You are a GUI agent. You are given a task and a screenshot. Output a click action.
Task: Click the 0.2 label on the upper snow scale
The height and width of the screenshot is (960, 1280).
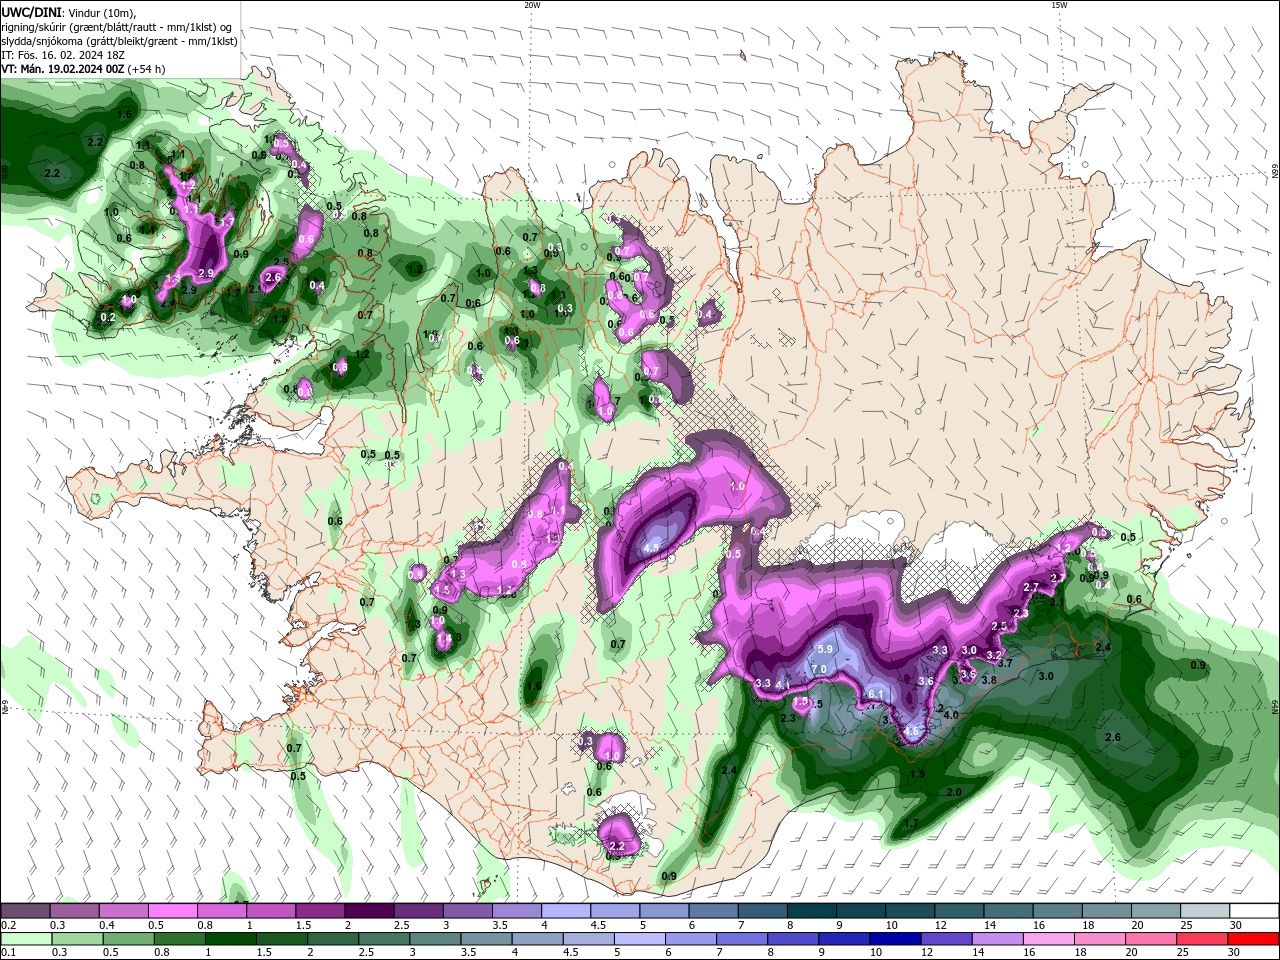(x=8, y=925)
